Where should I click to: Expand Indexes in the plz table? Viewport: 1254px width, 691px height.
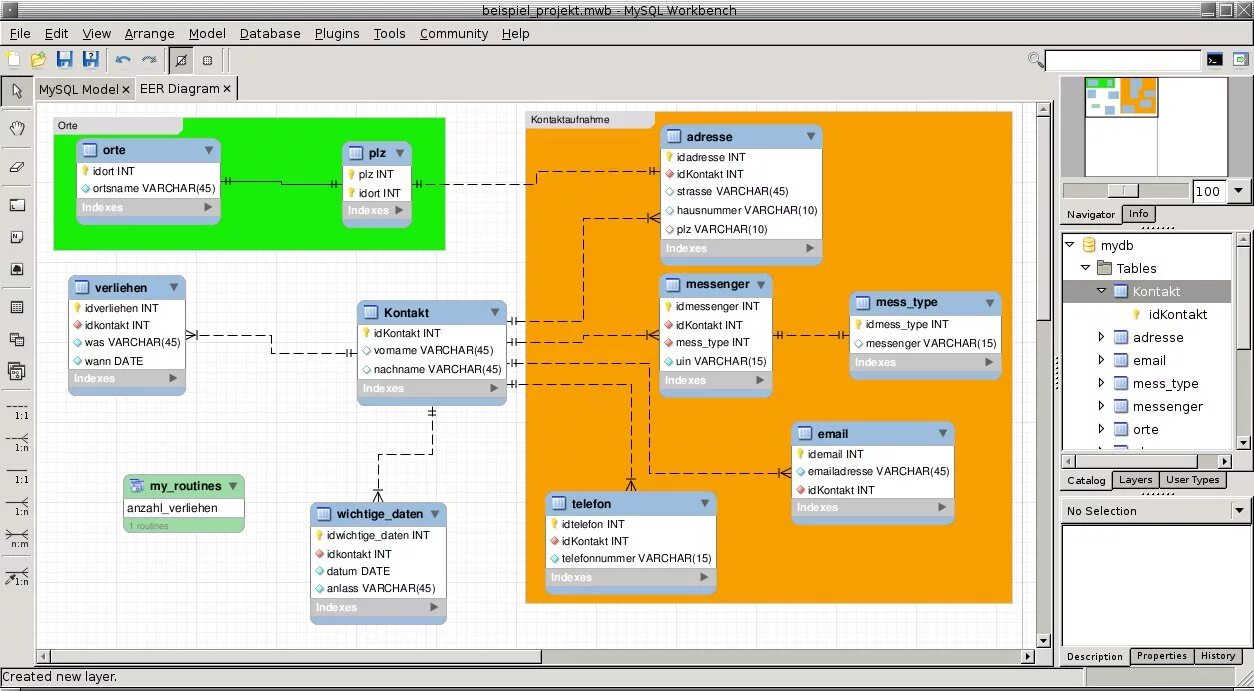tap(401, 210)
